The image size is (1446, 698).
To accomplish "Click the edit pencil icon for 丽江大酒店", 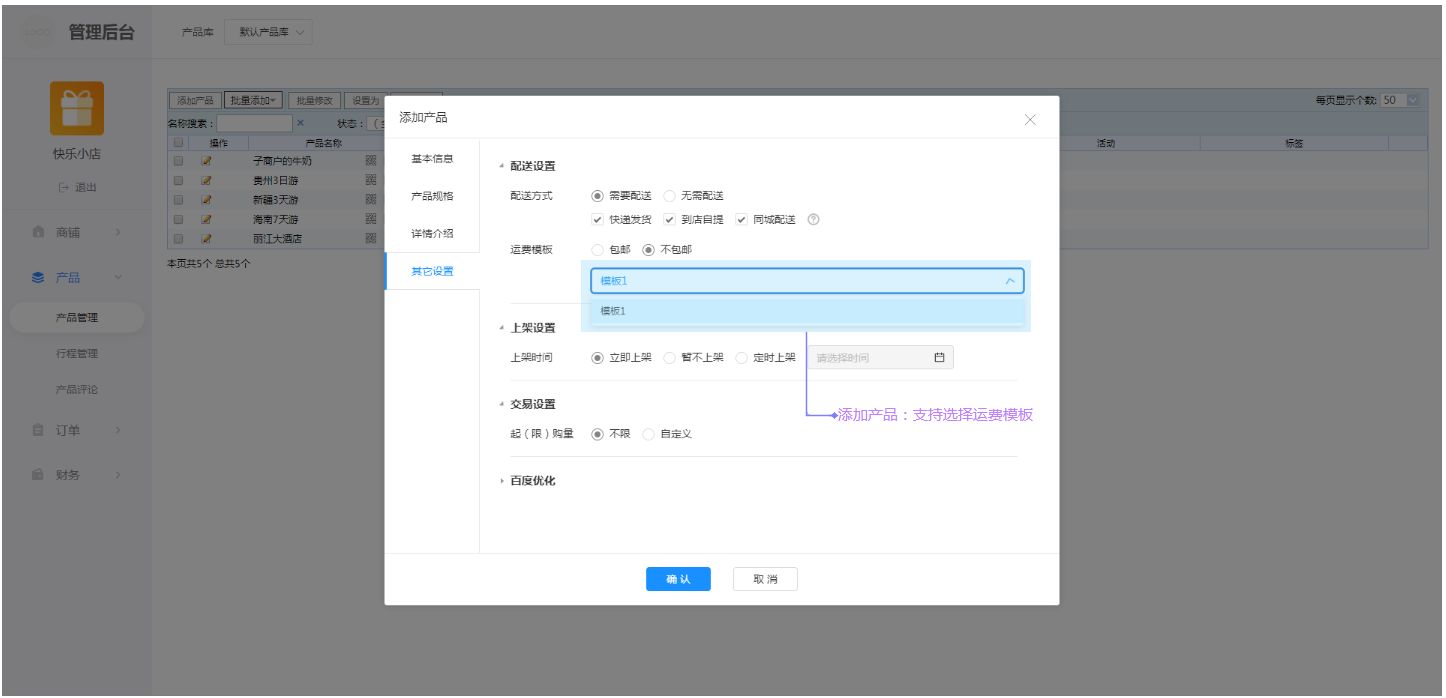I will tap(207, 239).
